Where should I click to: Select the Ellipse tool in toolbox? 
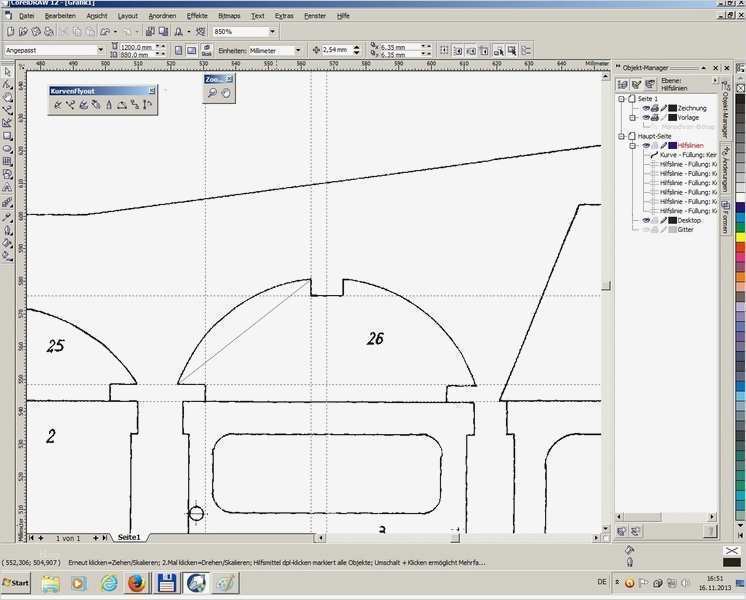coord(7,149)
